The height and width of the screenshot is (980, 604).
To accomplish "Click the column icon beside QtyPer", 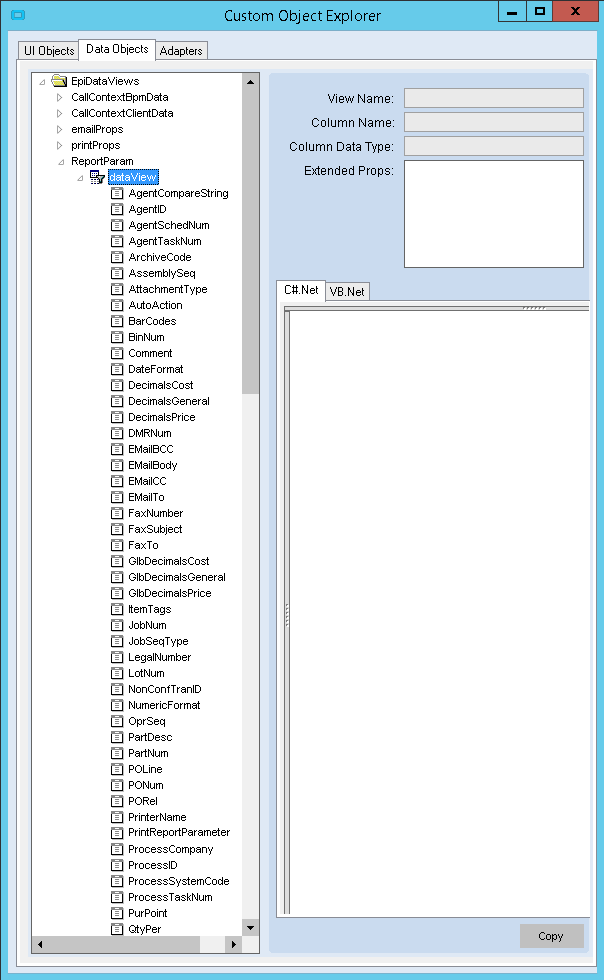I will (x=117, y=929).
